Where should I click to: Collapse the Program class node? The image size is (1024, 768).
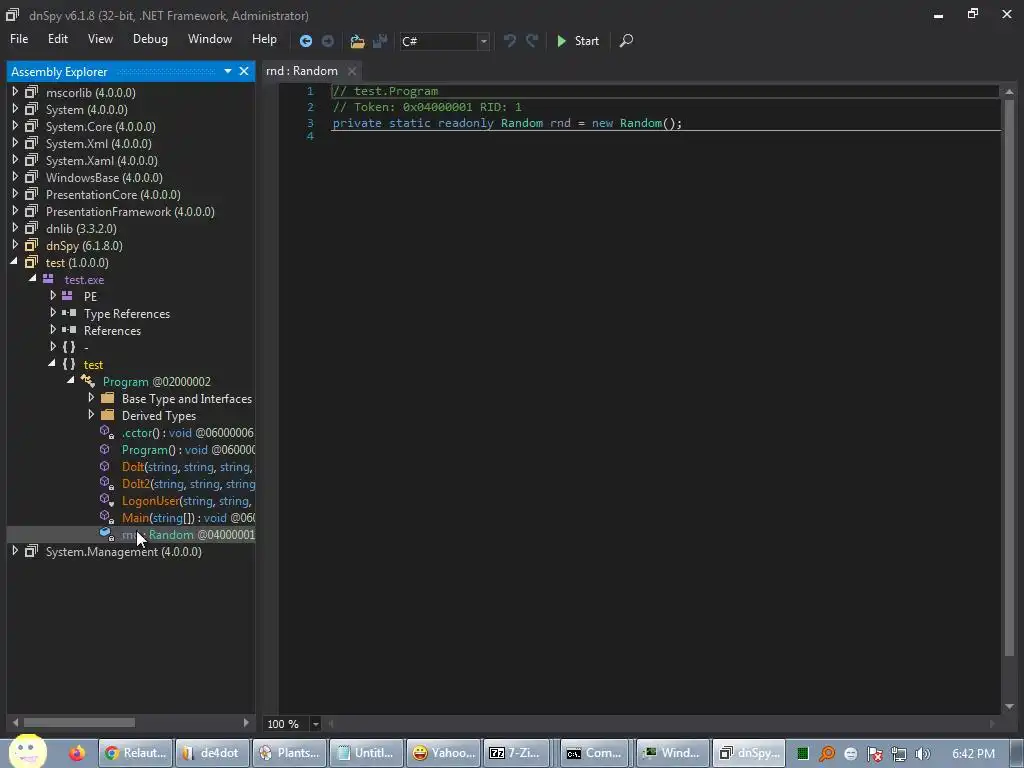pyautogui.click(x=71, y=381)
